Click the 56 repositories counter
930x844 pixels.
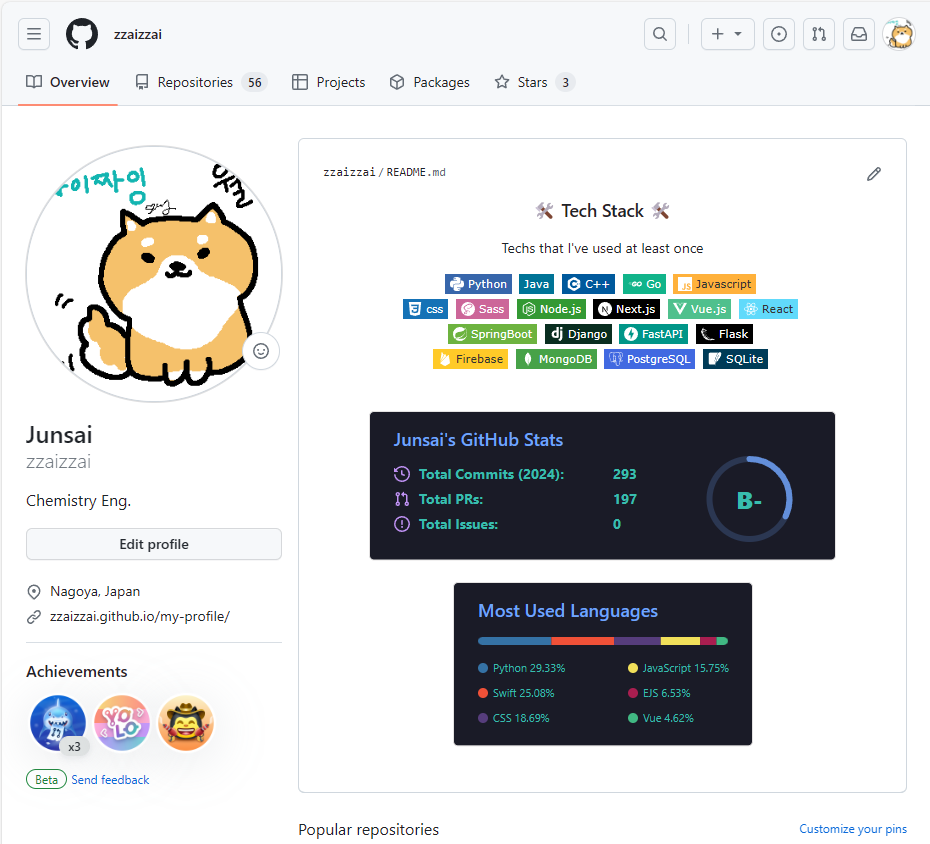click(254, 82)
